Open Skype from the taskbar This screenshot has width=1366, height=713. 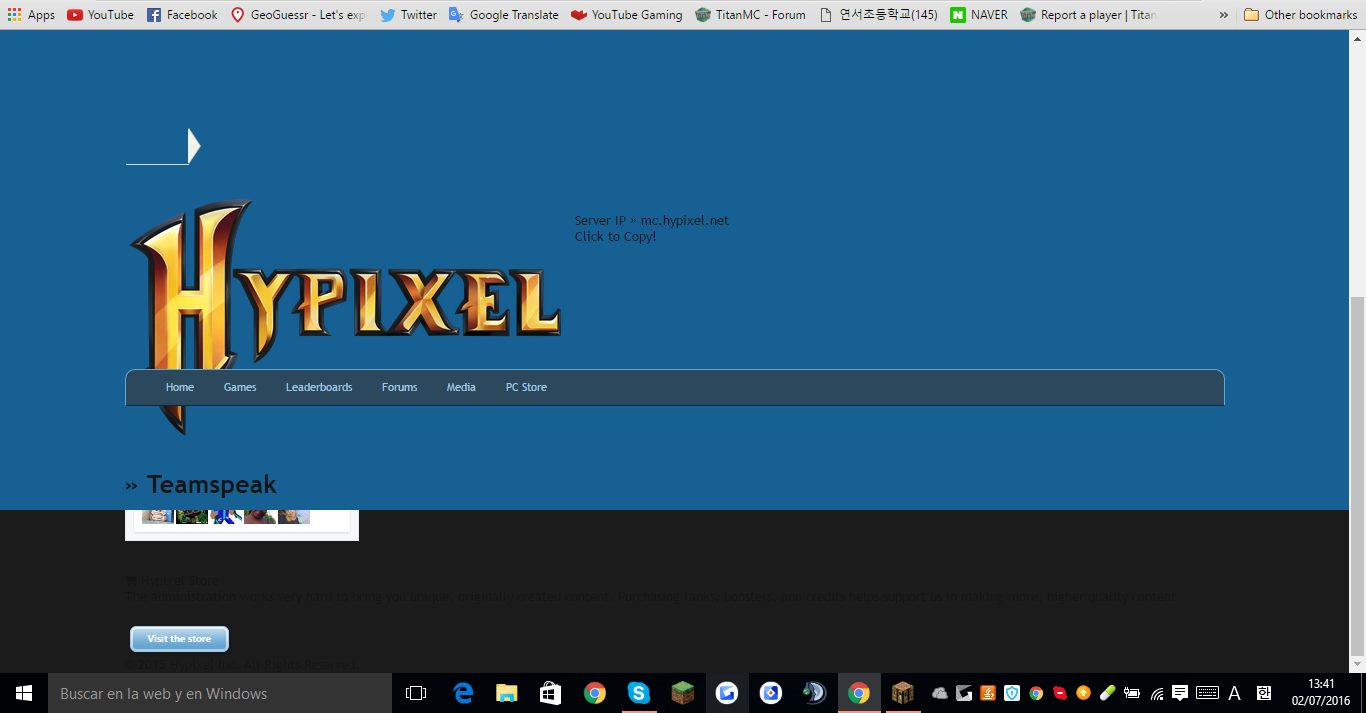coord(639,693)
